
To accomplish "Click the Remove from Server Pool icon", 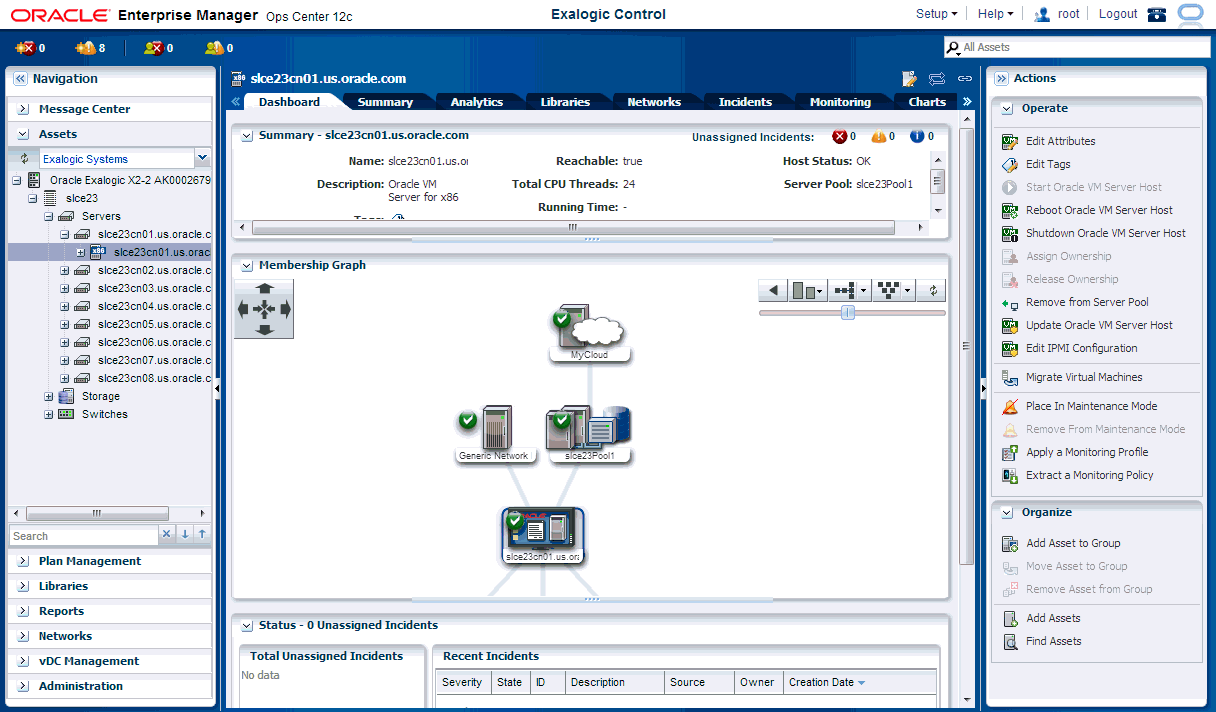I will [1009, 302].
